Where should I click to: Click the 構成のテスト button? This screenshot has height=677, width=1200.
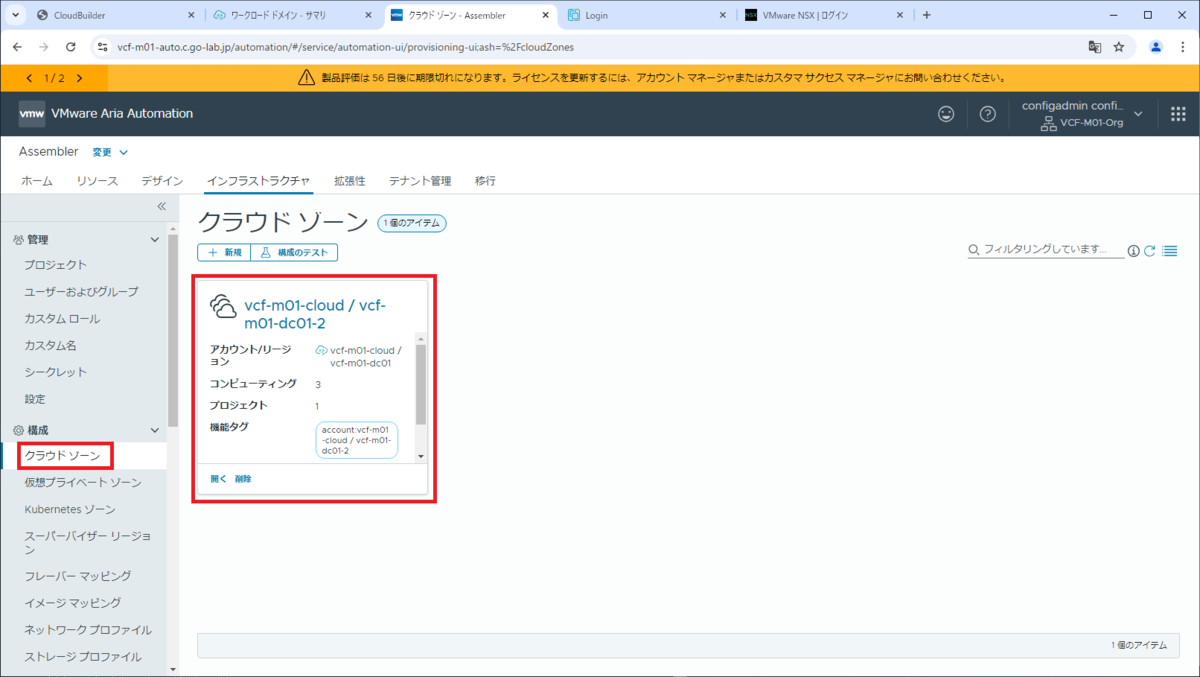tap(294, 253)
